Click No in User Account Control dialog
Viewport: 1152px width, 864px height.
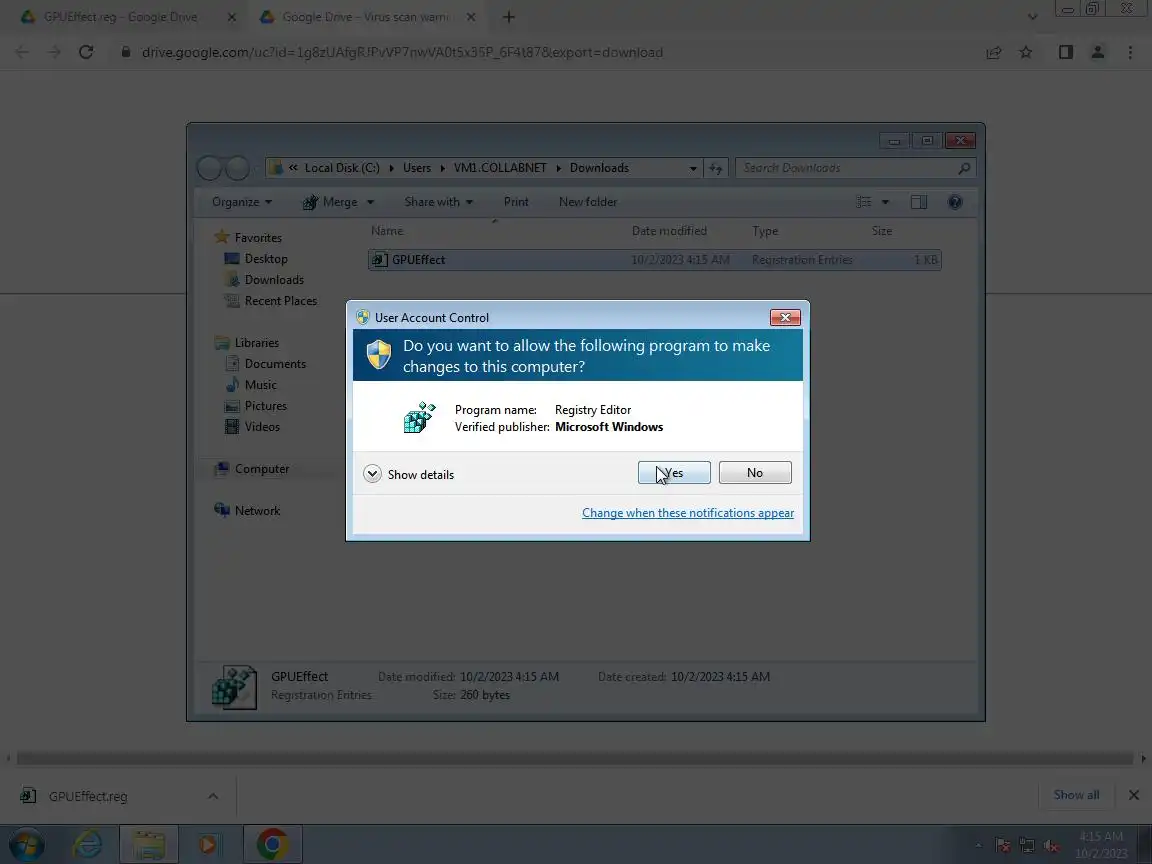click(755, 472)
